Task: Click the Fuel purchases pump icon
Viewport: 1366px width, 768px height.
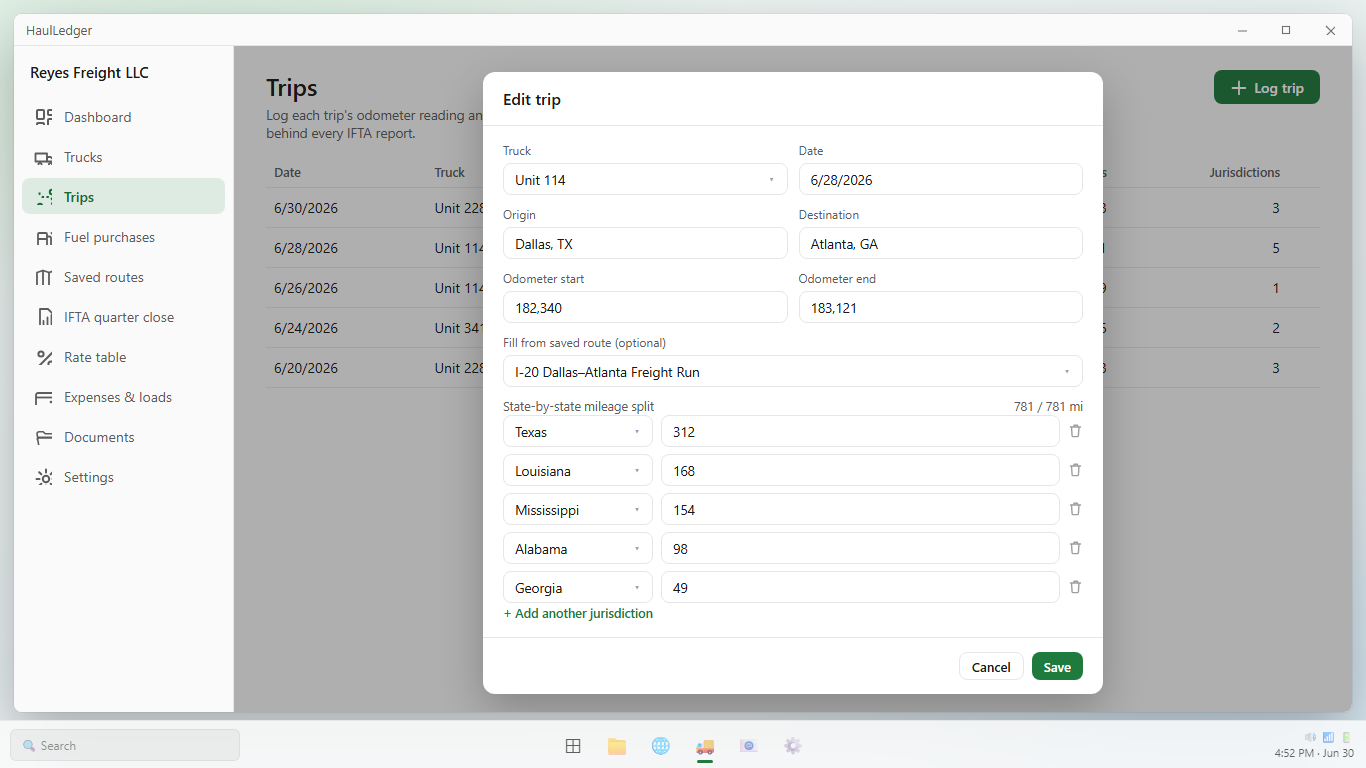Action: point(44,237)
